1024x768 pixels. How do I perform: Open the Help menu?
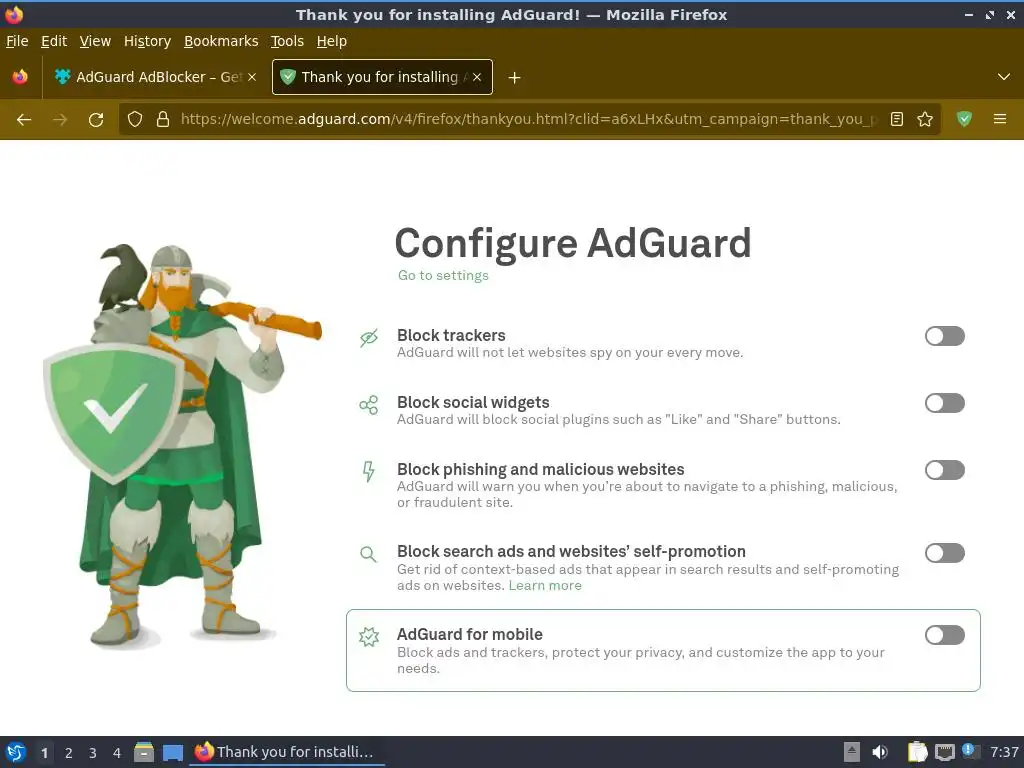pos(332,41)
